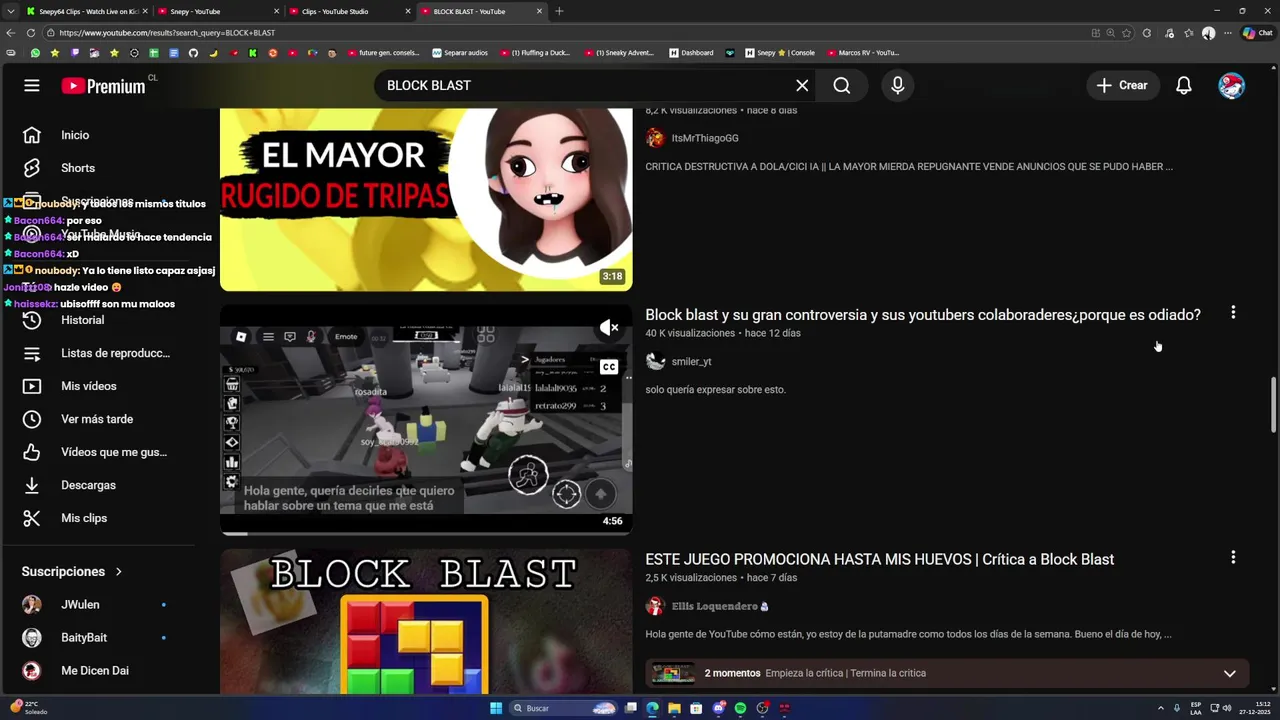1280x720 pixels.
Task: Click the youtube.com address bar
Action: pyautogui.click(x=570, y=32)
